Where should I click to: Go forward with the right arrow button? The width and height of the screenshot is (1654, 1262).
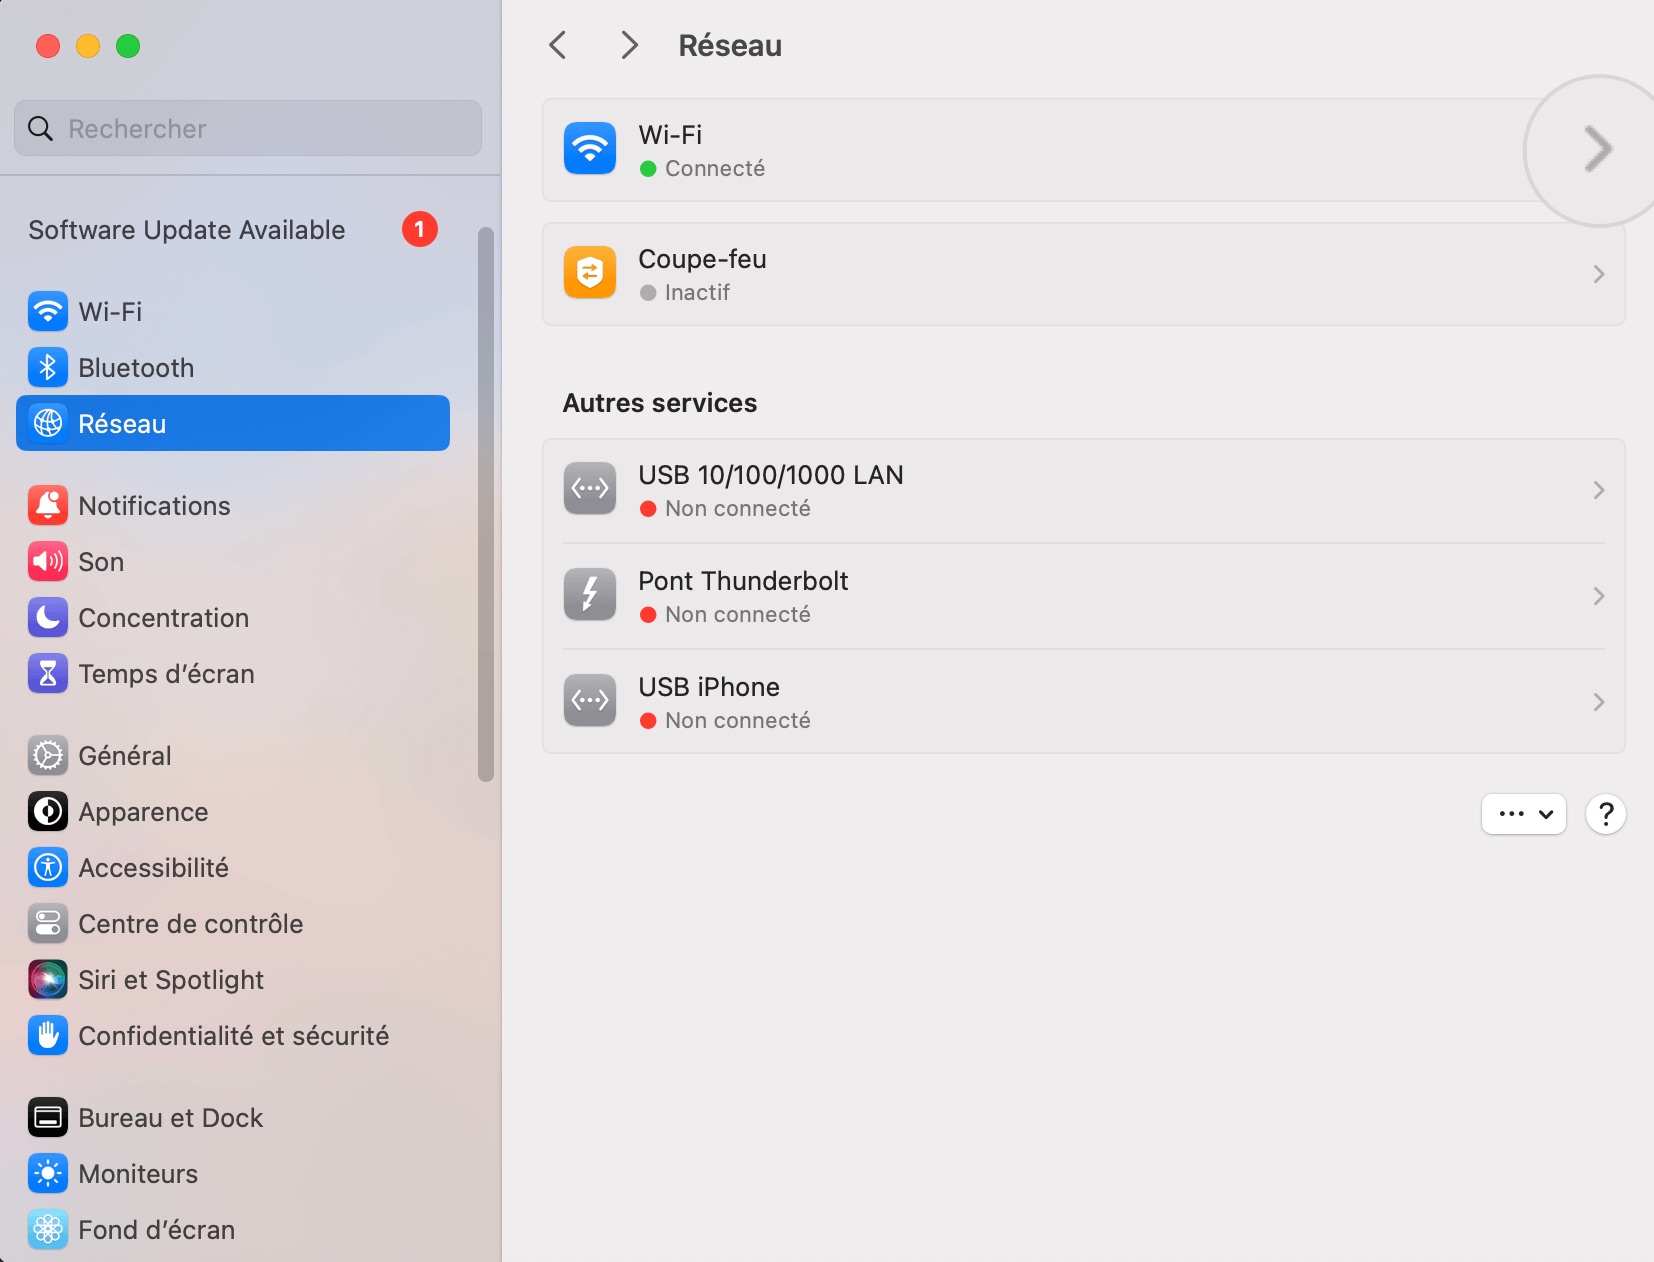coord(629,45)
